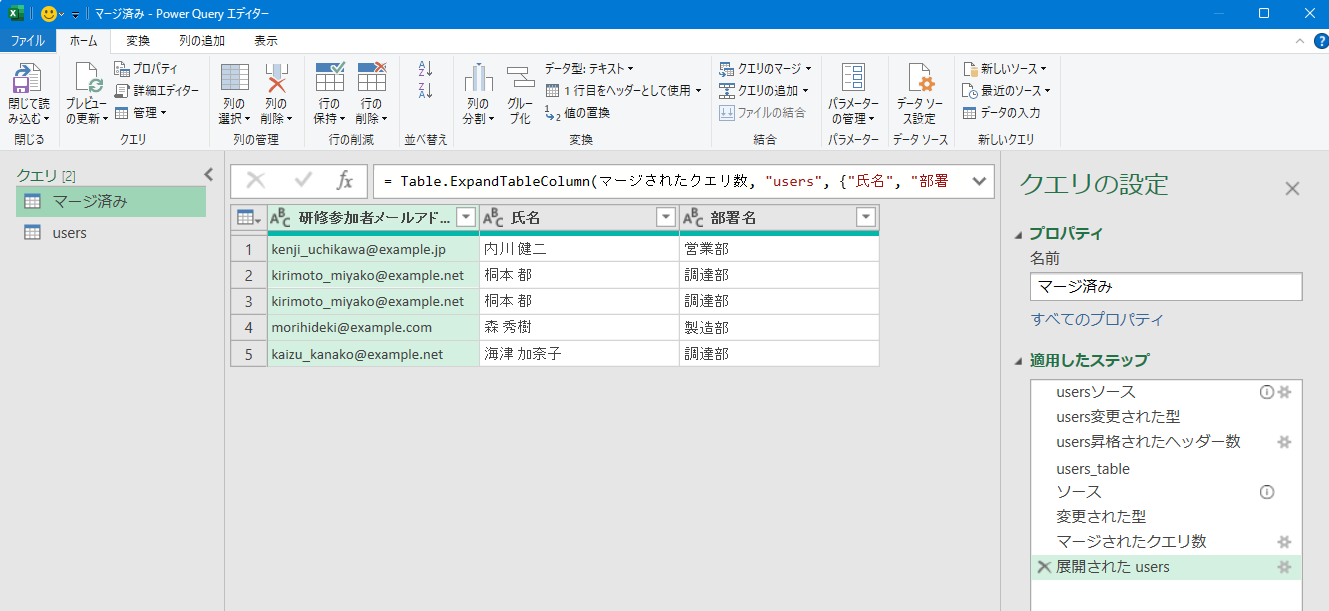Open データ型: テキスト dropdown
The height and width of the screenshot is (611, 1329).
click(x=589, y=69)
